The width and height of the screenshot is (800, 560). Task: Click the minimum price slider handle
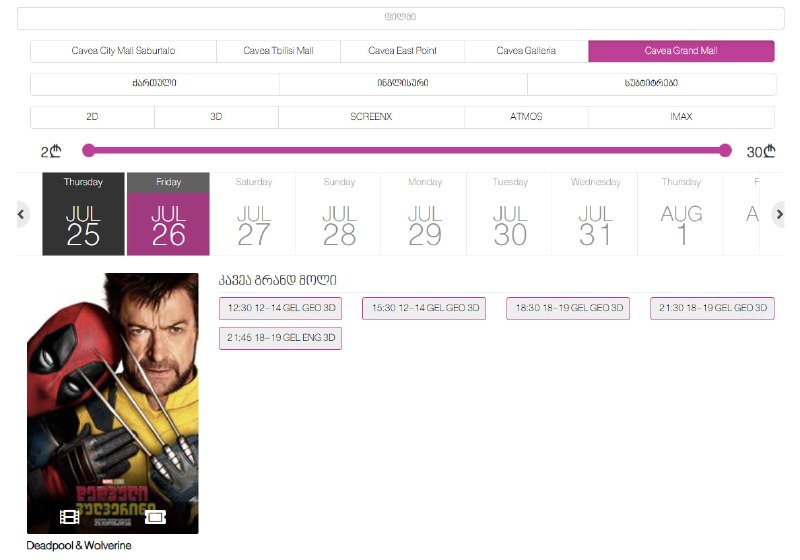coord(88,150)
